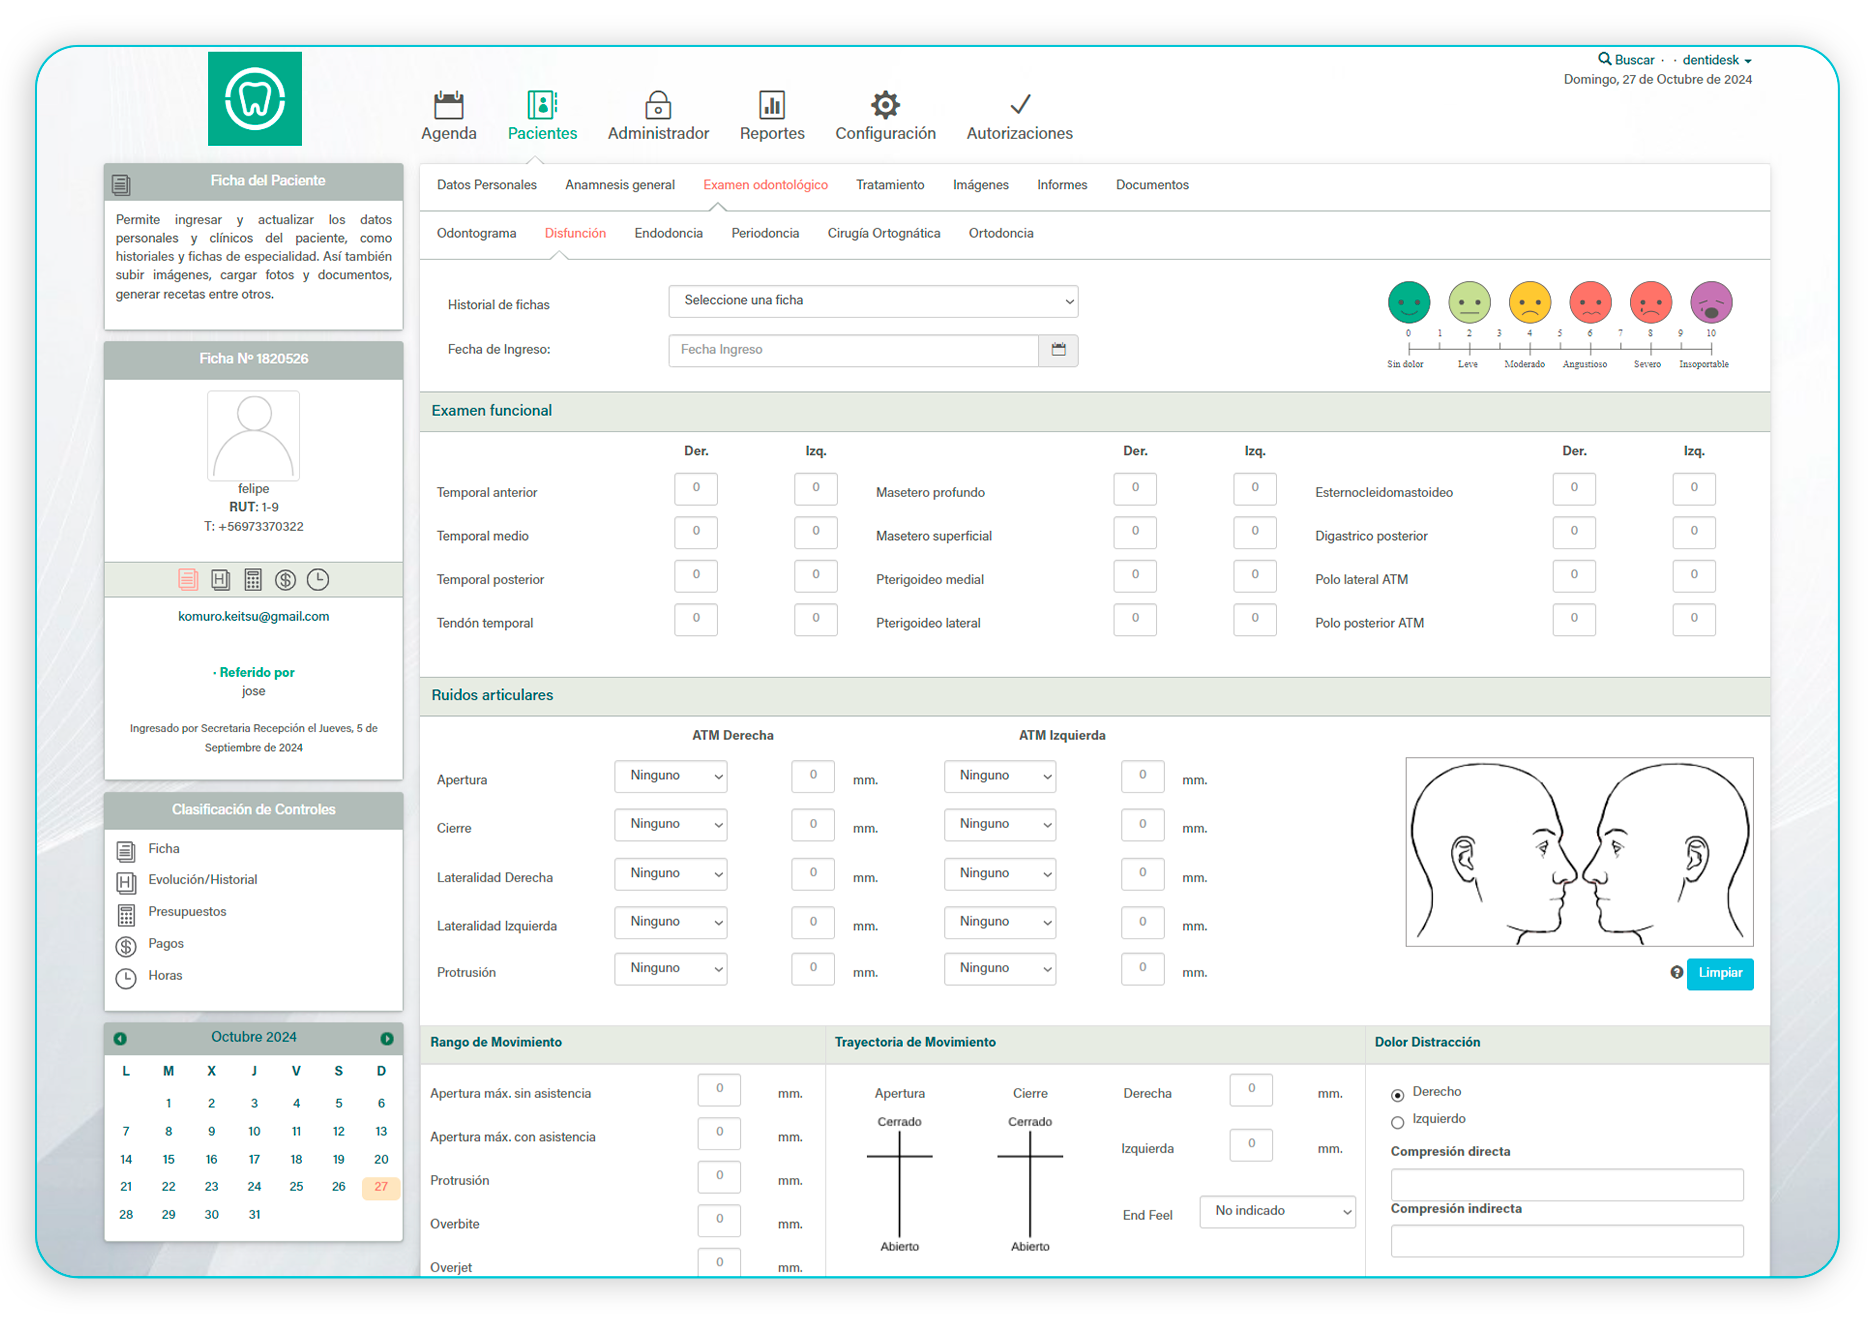Select the purple 'Insoportable' pain face
Viewport: 1869px width, 1332px height.
(1710, 302)
